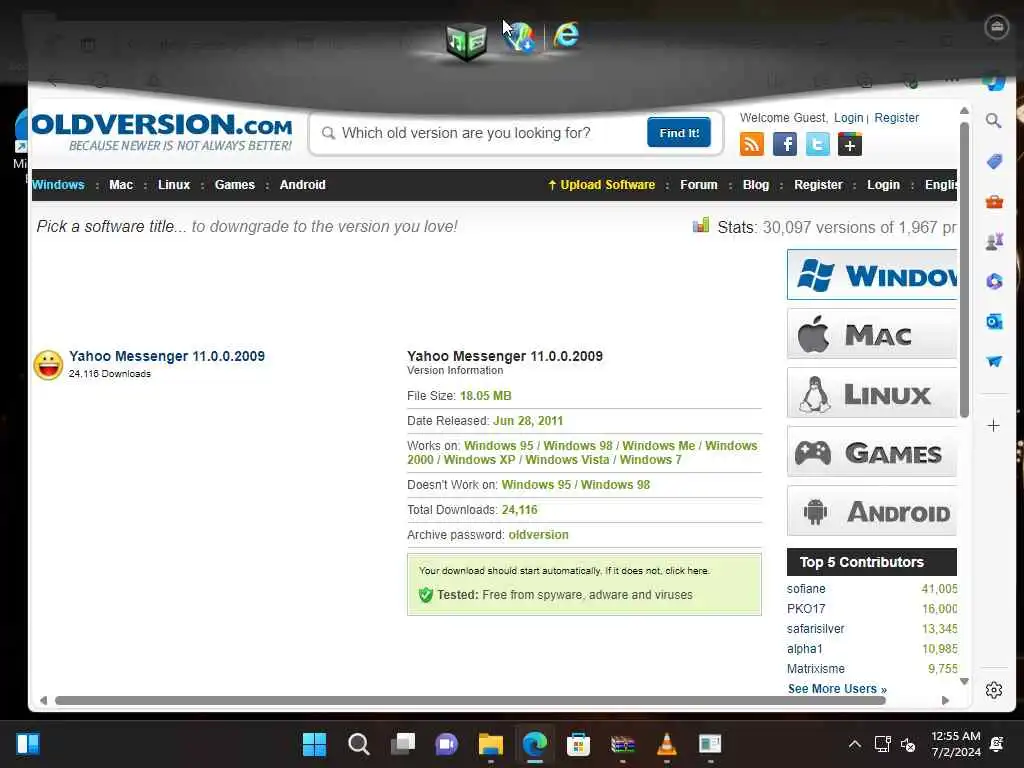Open Edge sidebar Outlook icon

[993, 321]
